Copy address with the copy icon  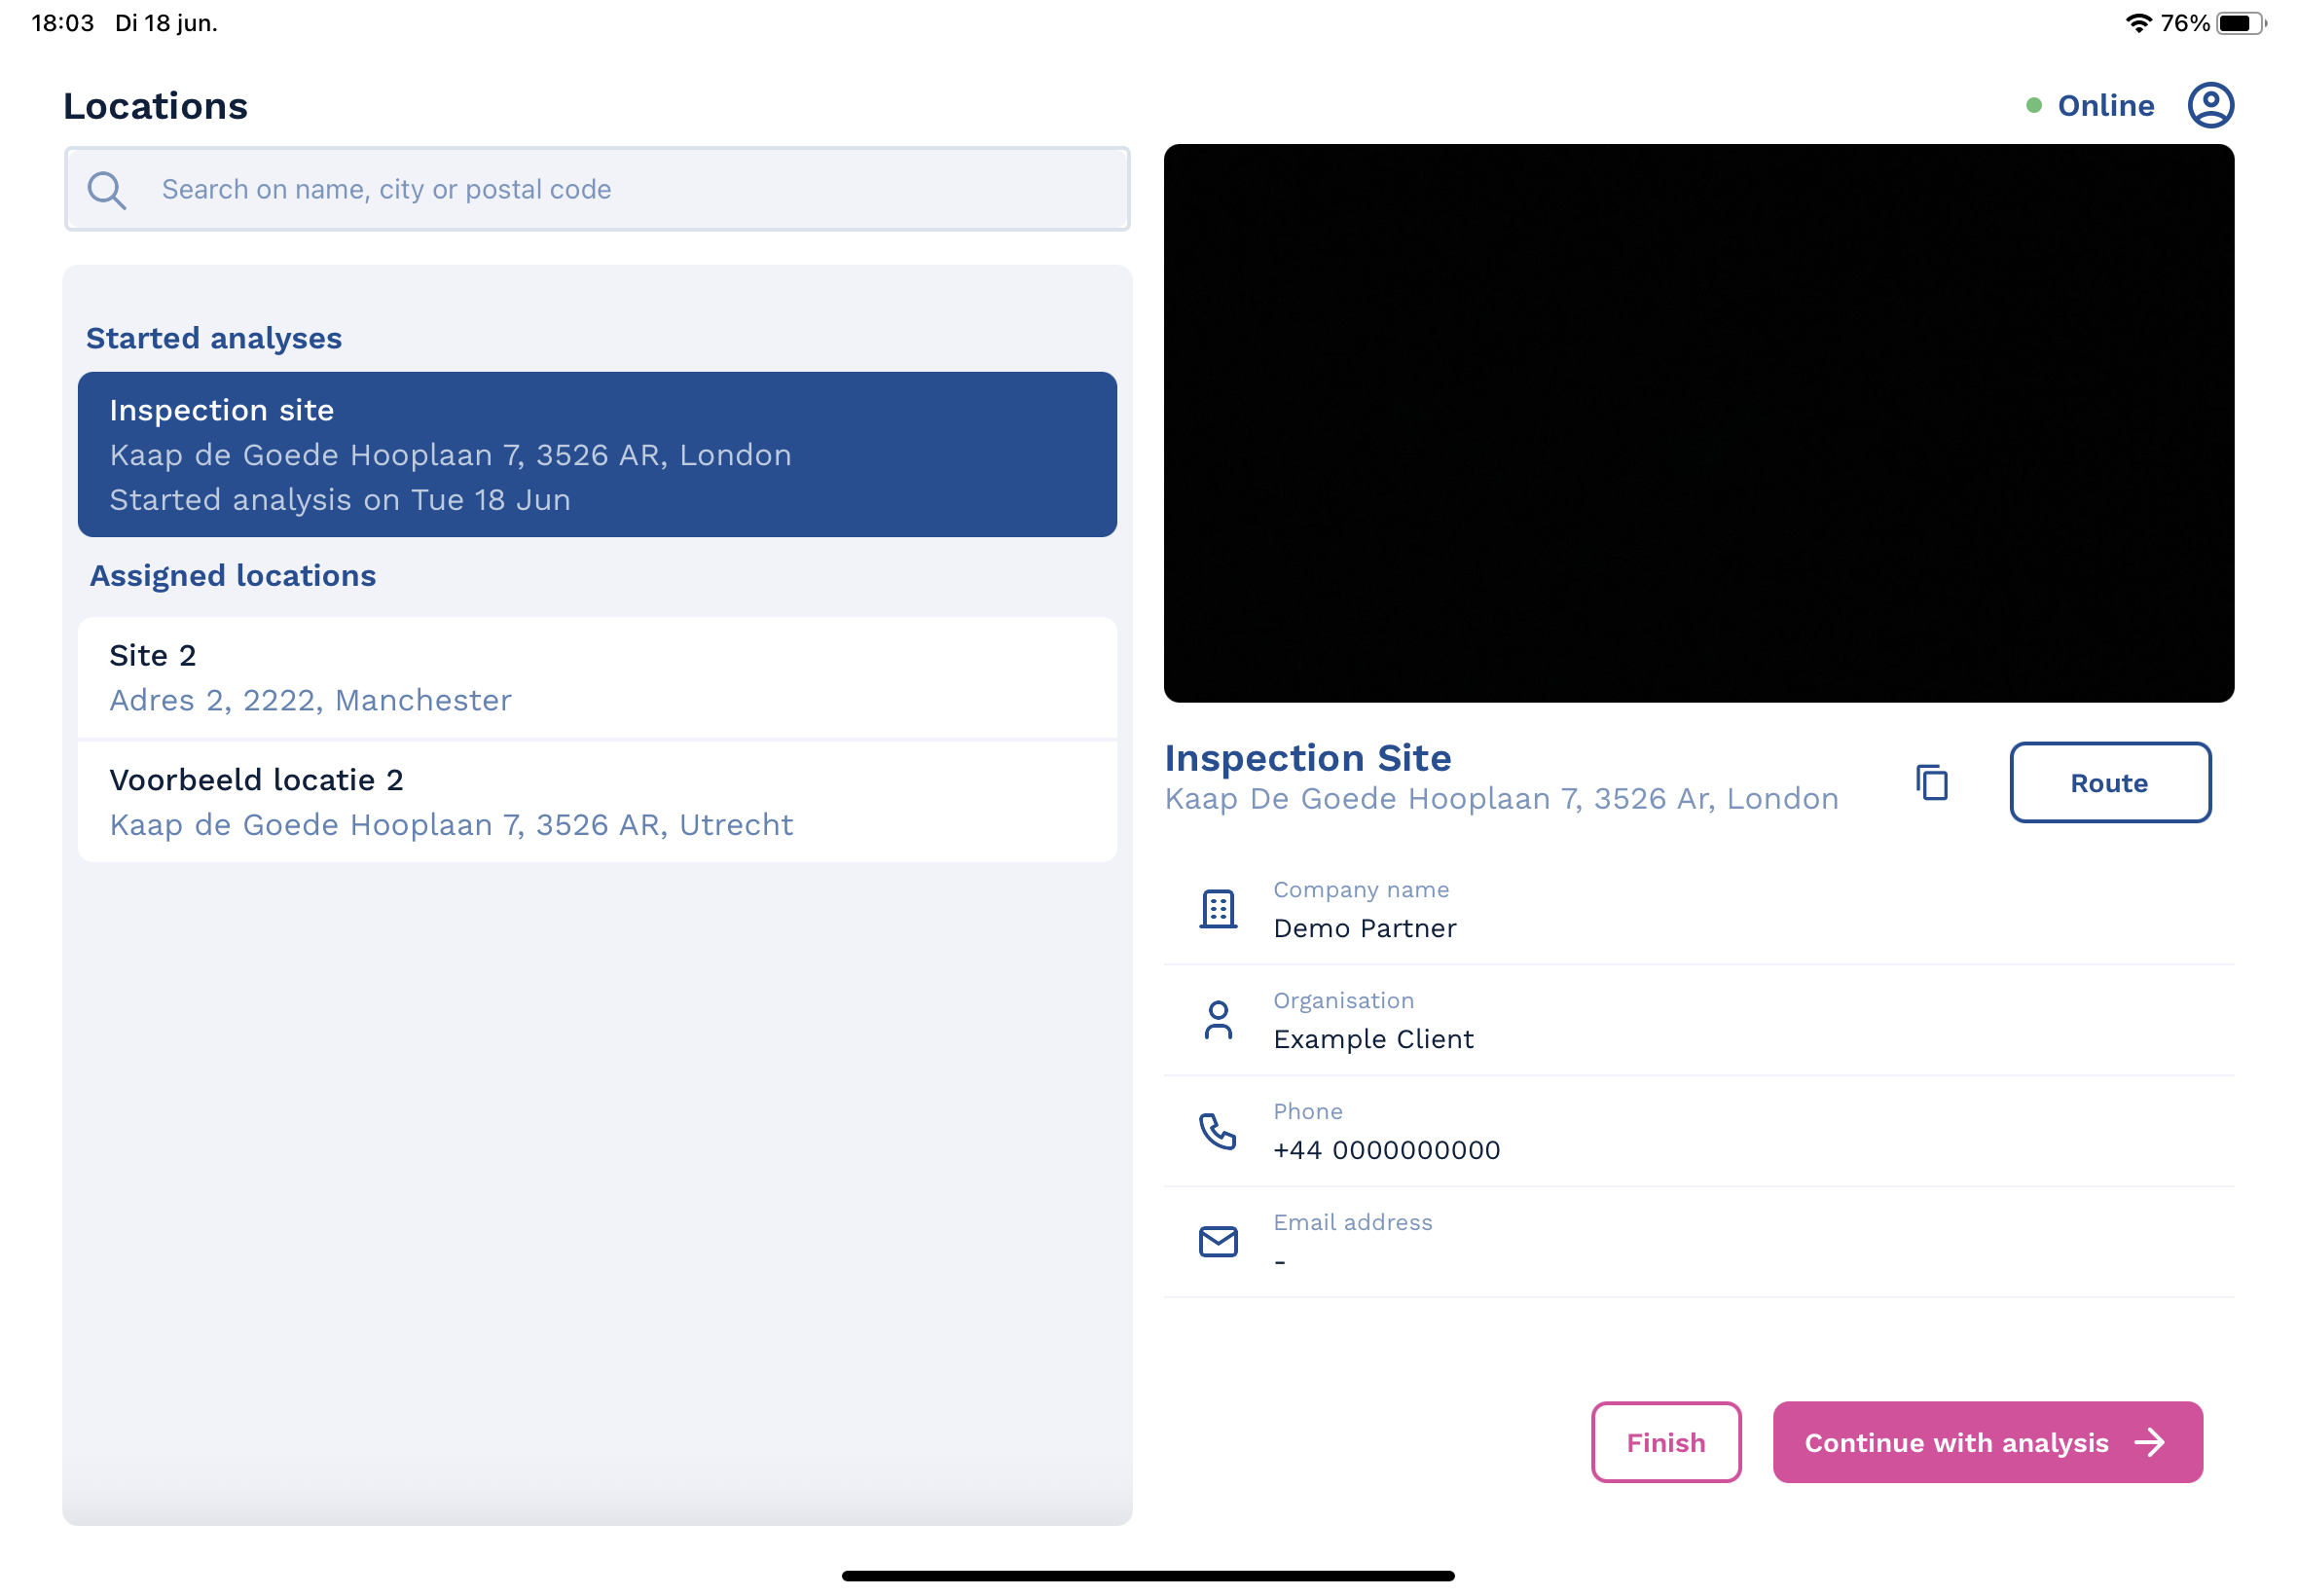(1931, 782)
